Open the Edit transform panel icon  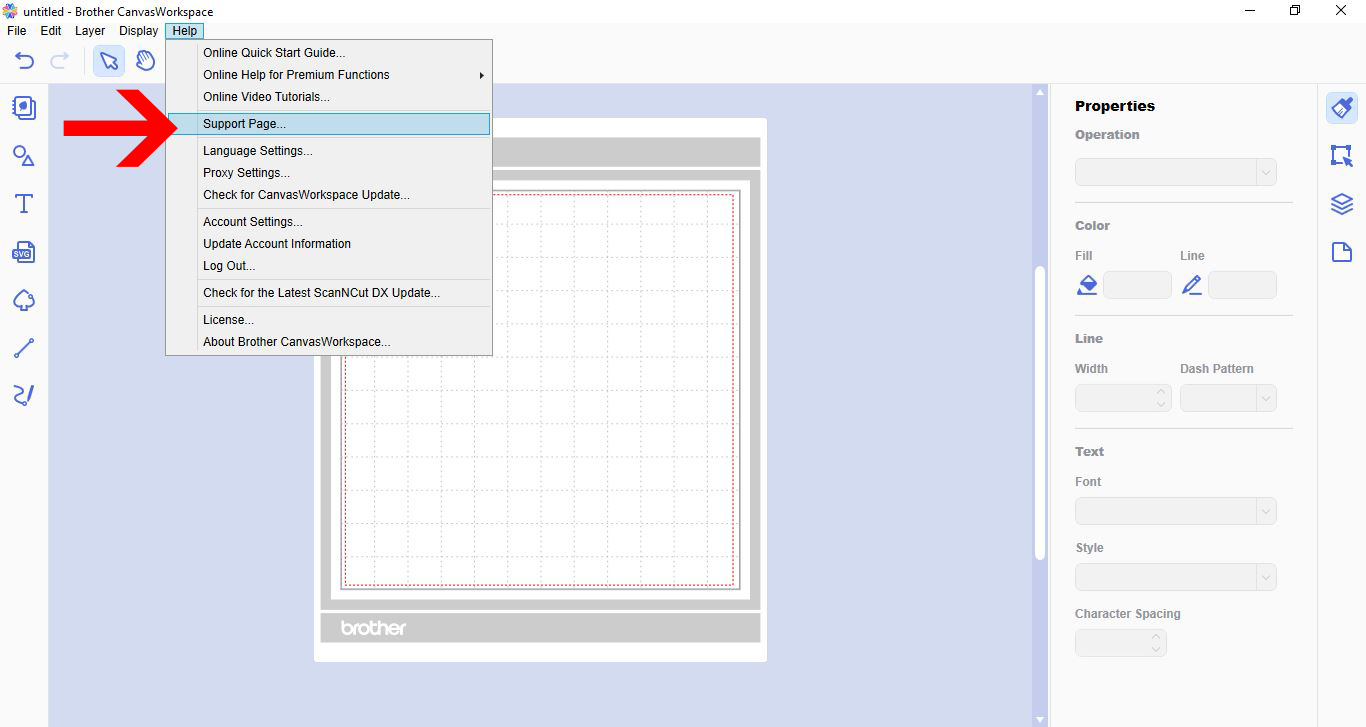(1342, 156)
